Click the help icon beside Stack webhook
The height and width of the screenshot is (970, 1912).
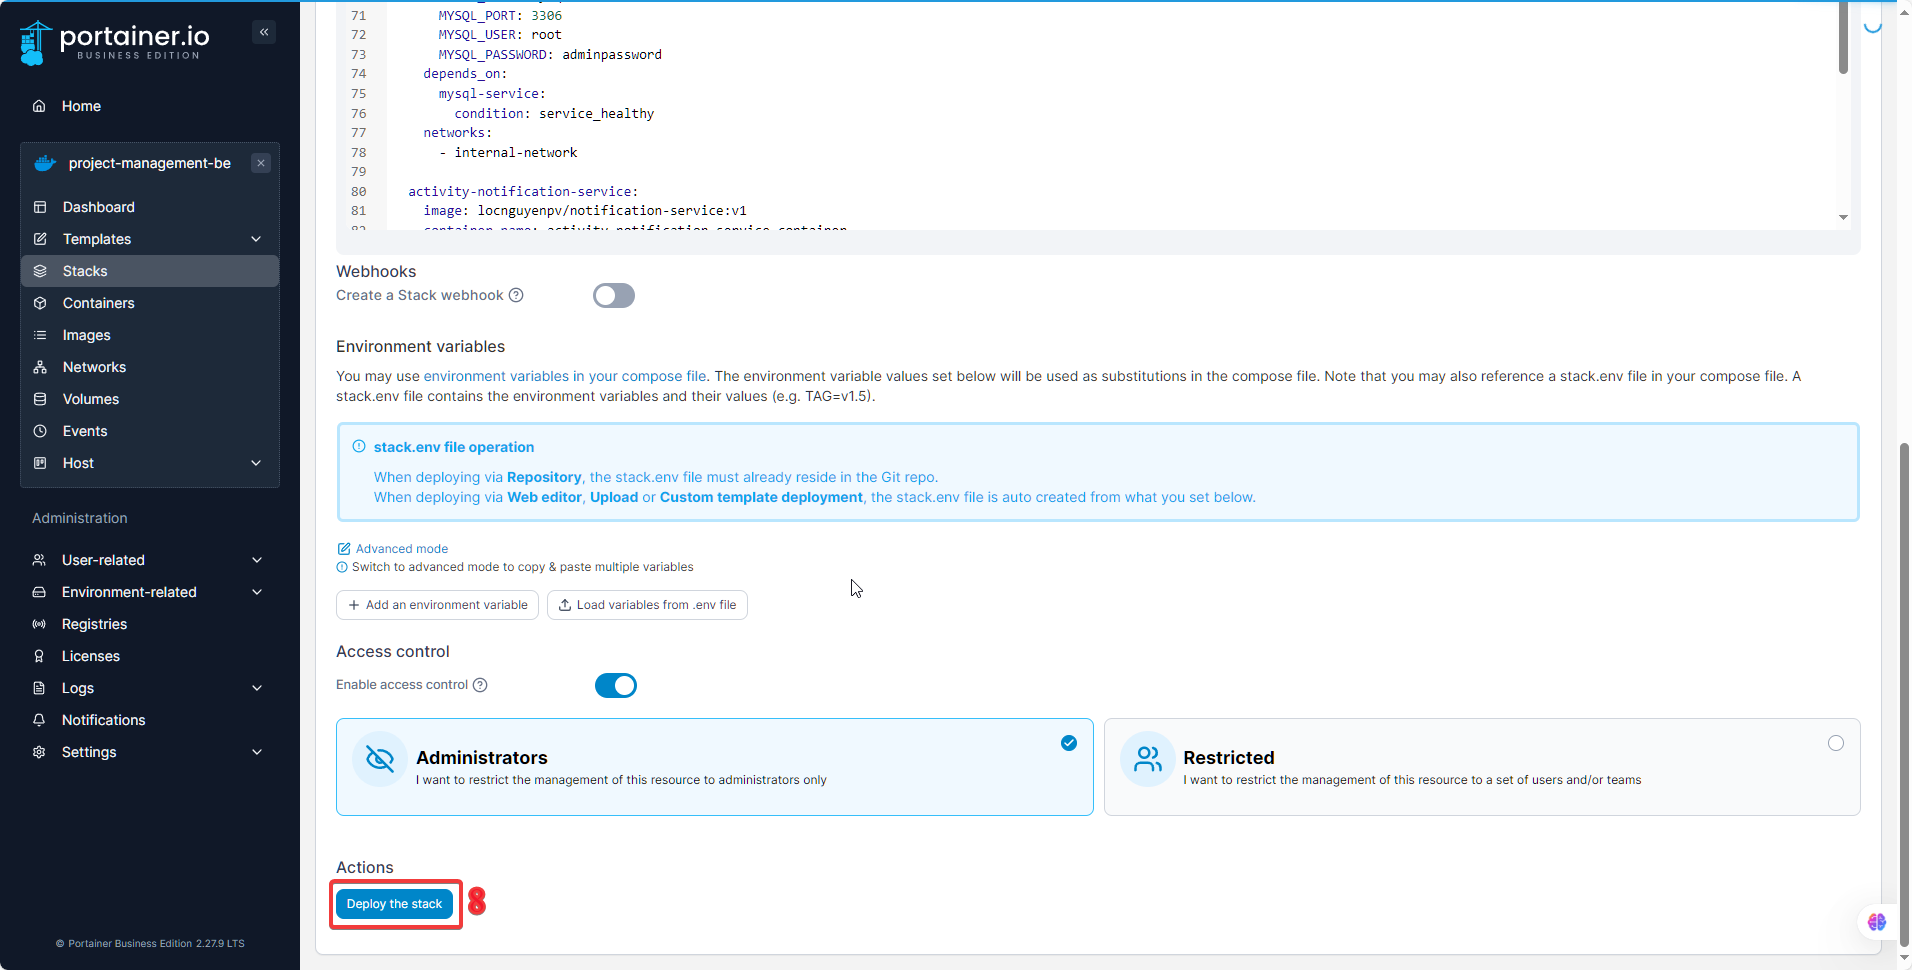point(516,295)
